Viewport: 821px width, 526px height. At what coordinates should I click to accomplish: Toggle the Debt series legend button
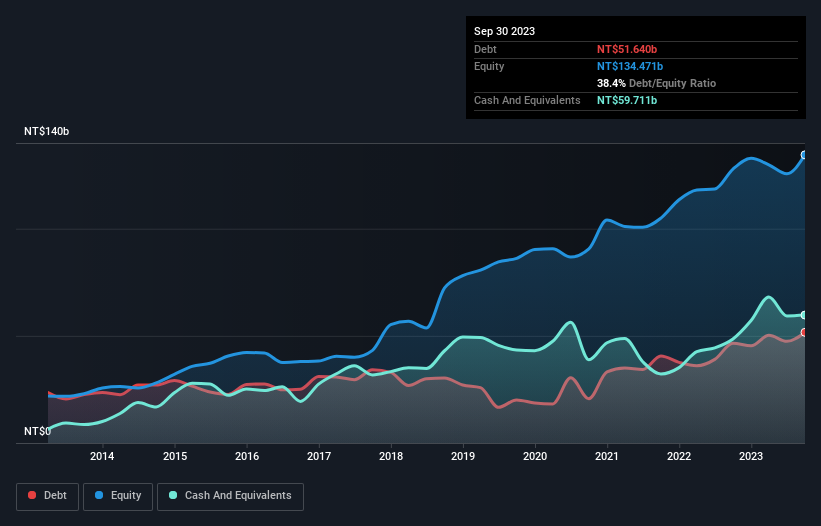point(48,496)
